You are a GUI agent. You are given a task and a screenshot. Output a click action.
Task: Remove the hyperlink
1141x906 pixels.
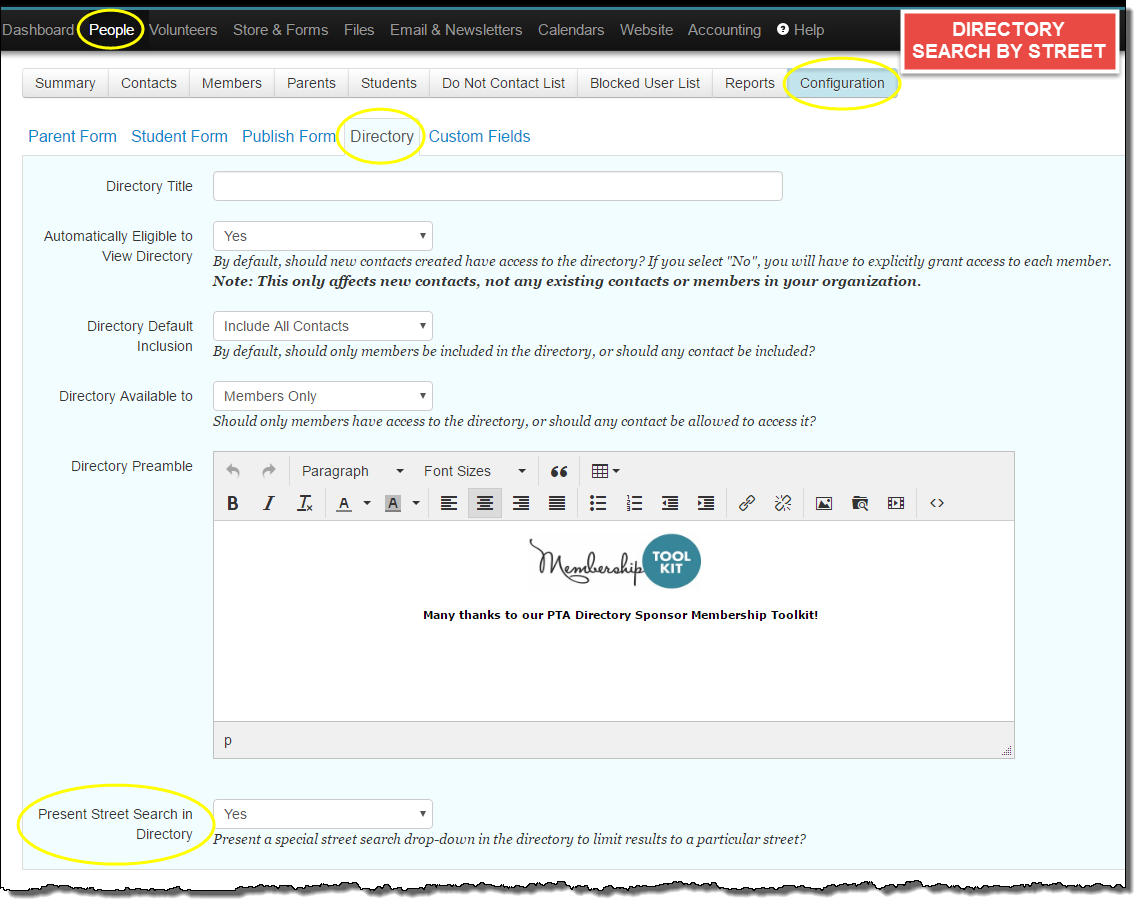[783, 503]
